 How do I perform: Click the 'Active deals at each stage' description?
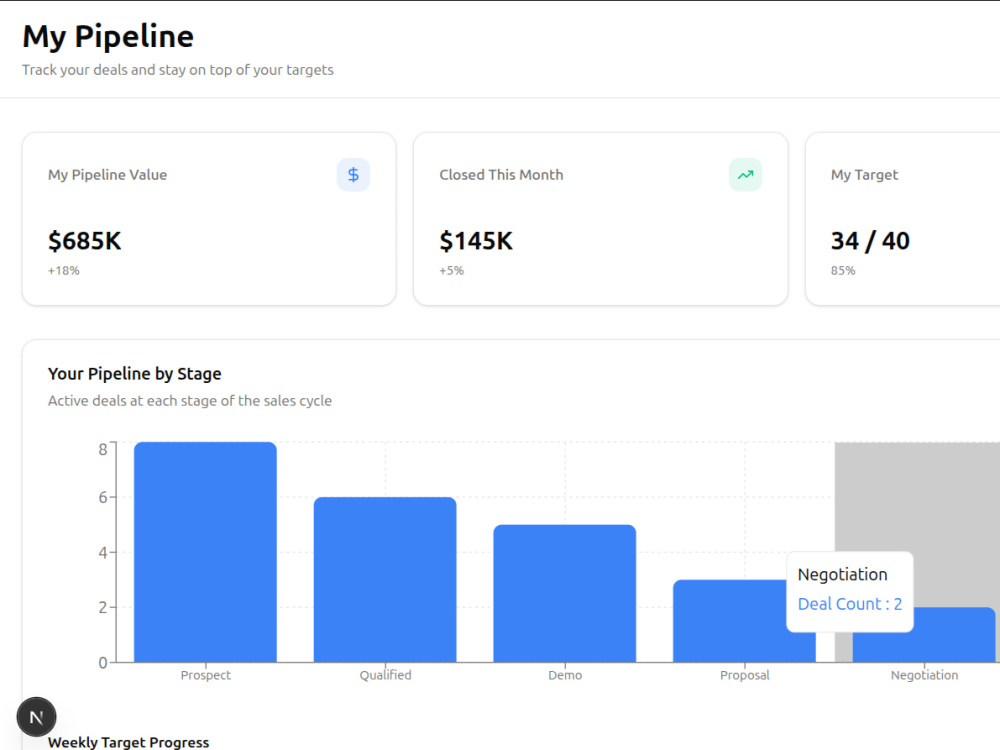190,401
